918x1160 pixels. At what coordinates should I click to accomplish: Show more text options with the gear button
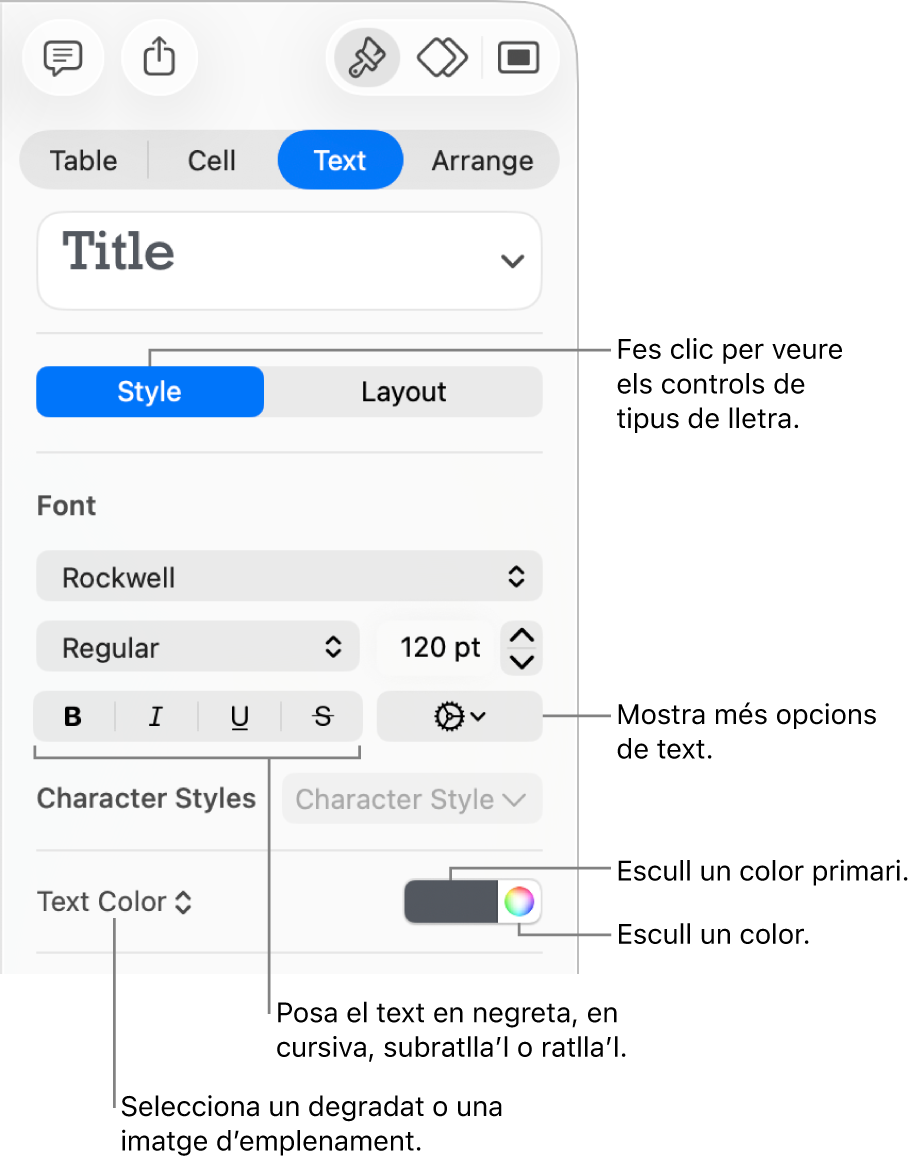point(459,717)
